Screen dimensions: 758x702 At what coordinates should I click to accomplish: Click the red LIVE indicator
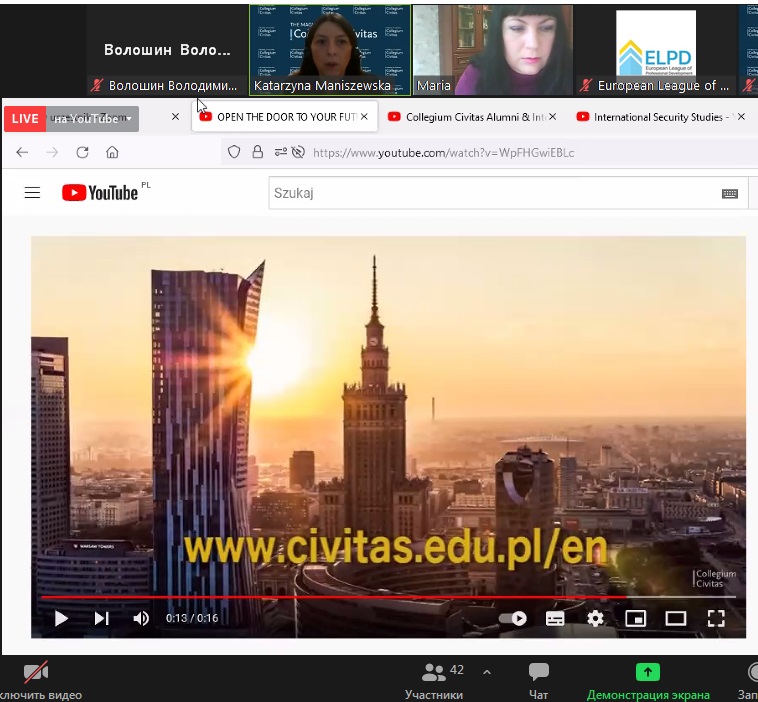(x=25, y=119)
